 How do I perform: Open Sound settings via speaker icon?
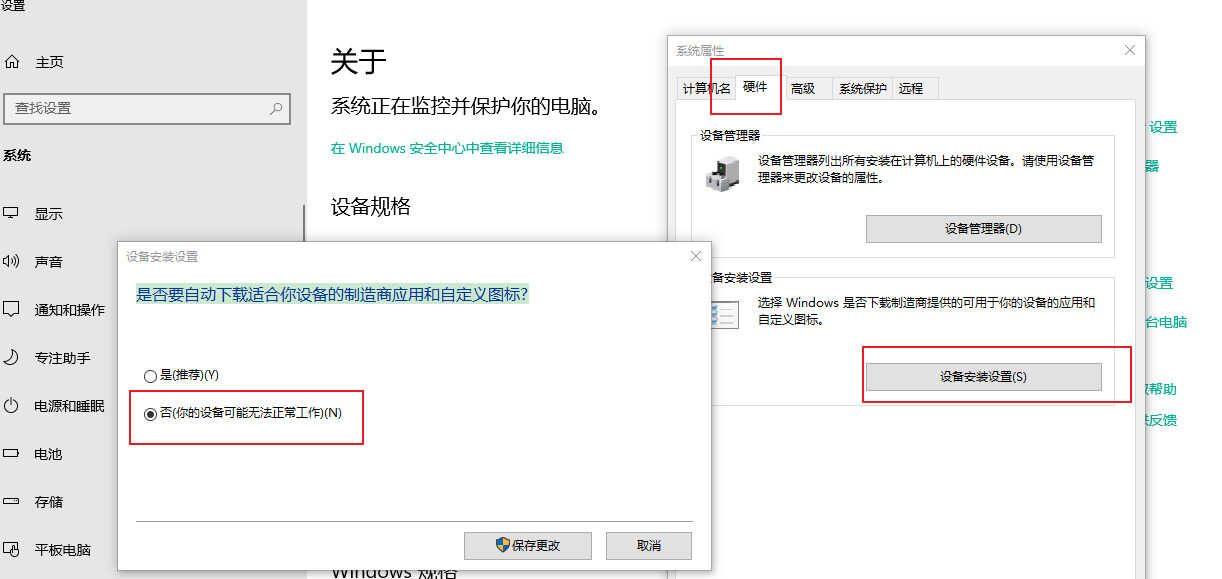(12, 261)
